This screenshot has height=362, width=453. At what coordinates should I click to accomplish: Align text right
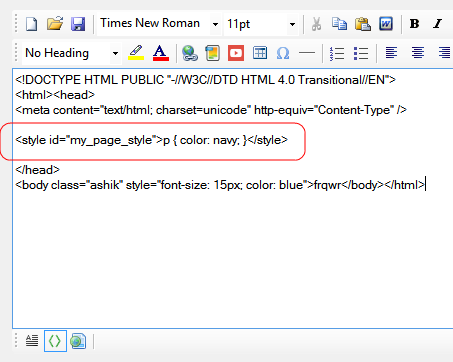click(x=444, y=53)
